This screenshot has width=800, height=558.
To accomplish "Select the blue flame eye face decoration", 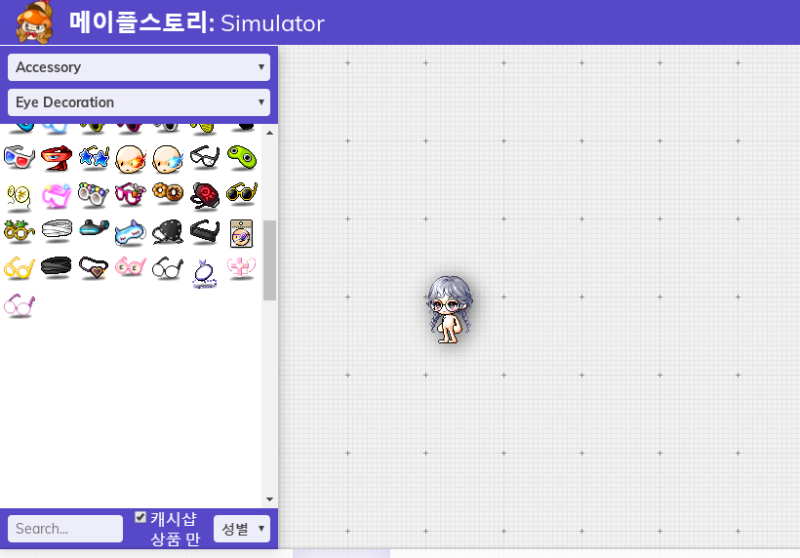I will 168,159.
